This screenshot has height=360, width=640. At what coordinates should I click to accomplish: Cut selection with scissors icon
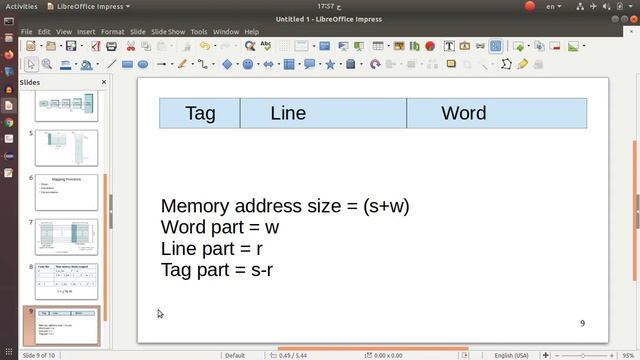click(131, 46)
